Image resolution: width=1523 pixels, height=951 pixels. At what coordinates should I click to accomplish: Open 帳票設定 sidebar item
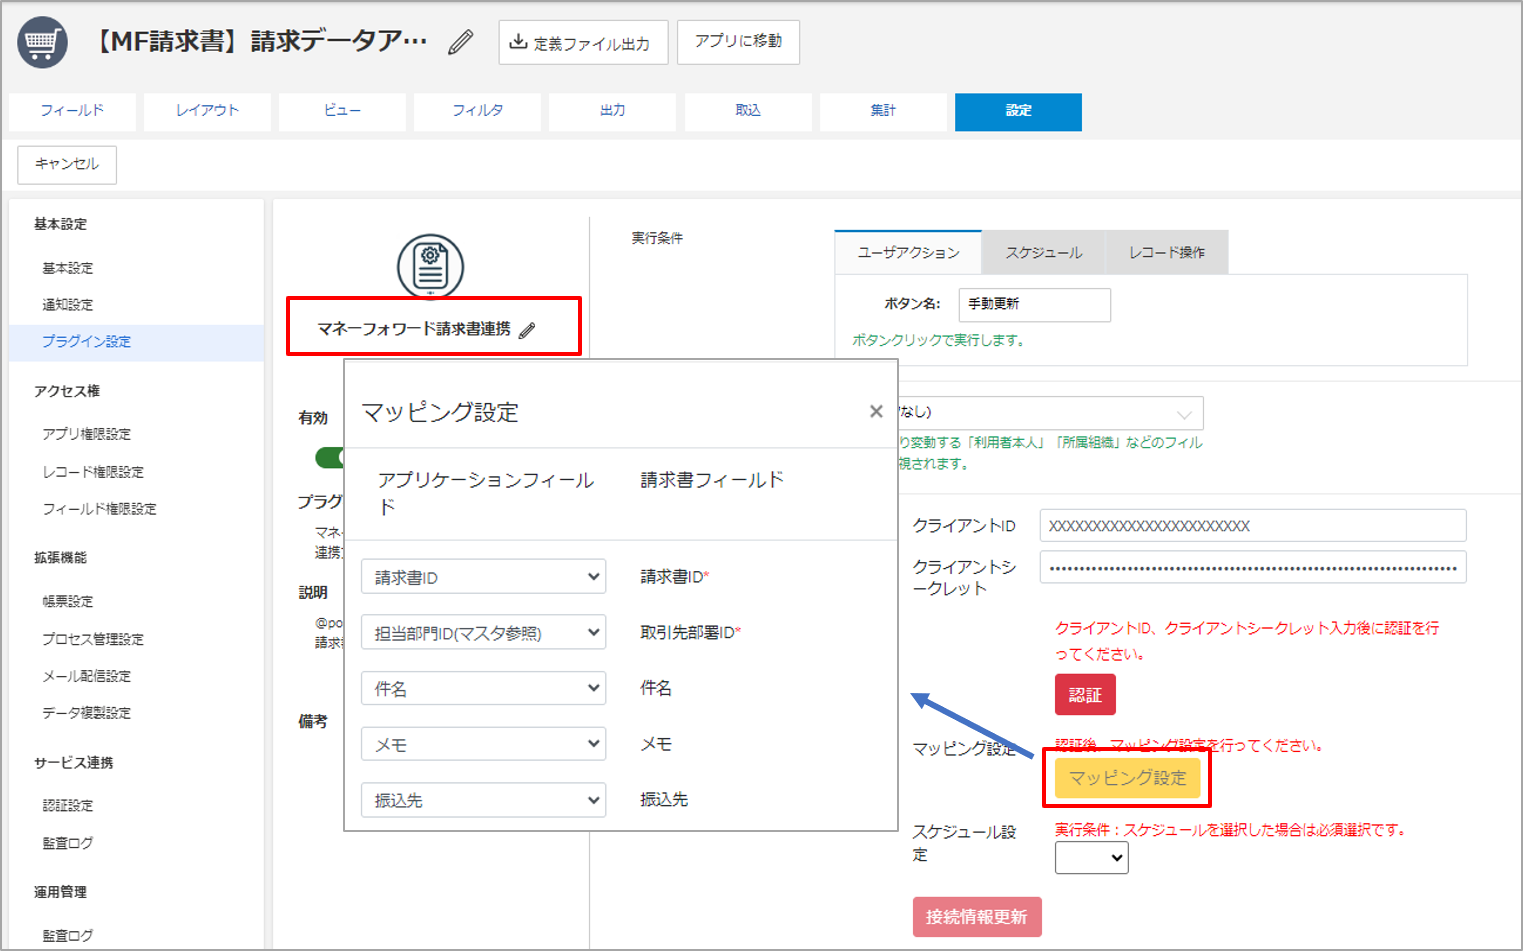(68, 601)
